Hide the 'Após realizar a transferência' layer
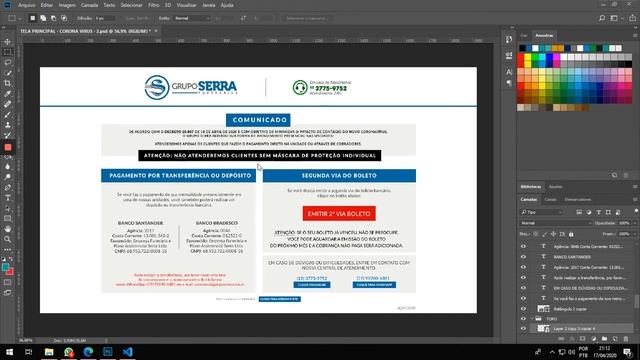The height and width of the screenshot is (360, 640). point(523,278)
